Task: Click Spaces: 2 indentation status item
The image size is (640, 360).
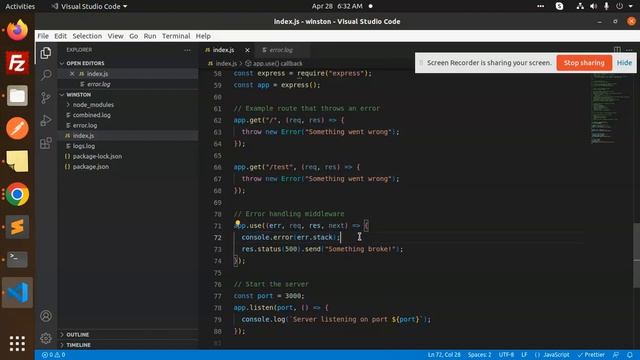Action: (479, 355)
